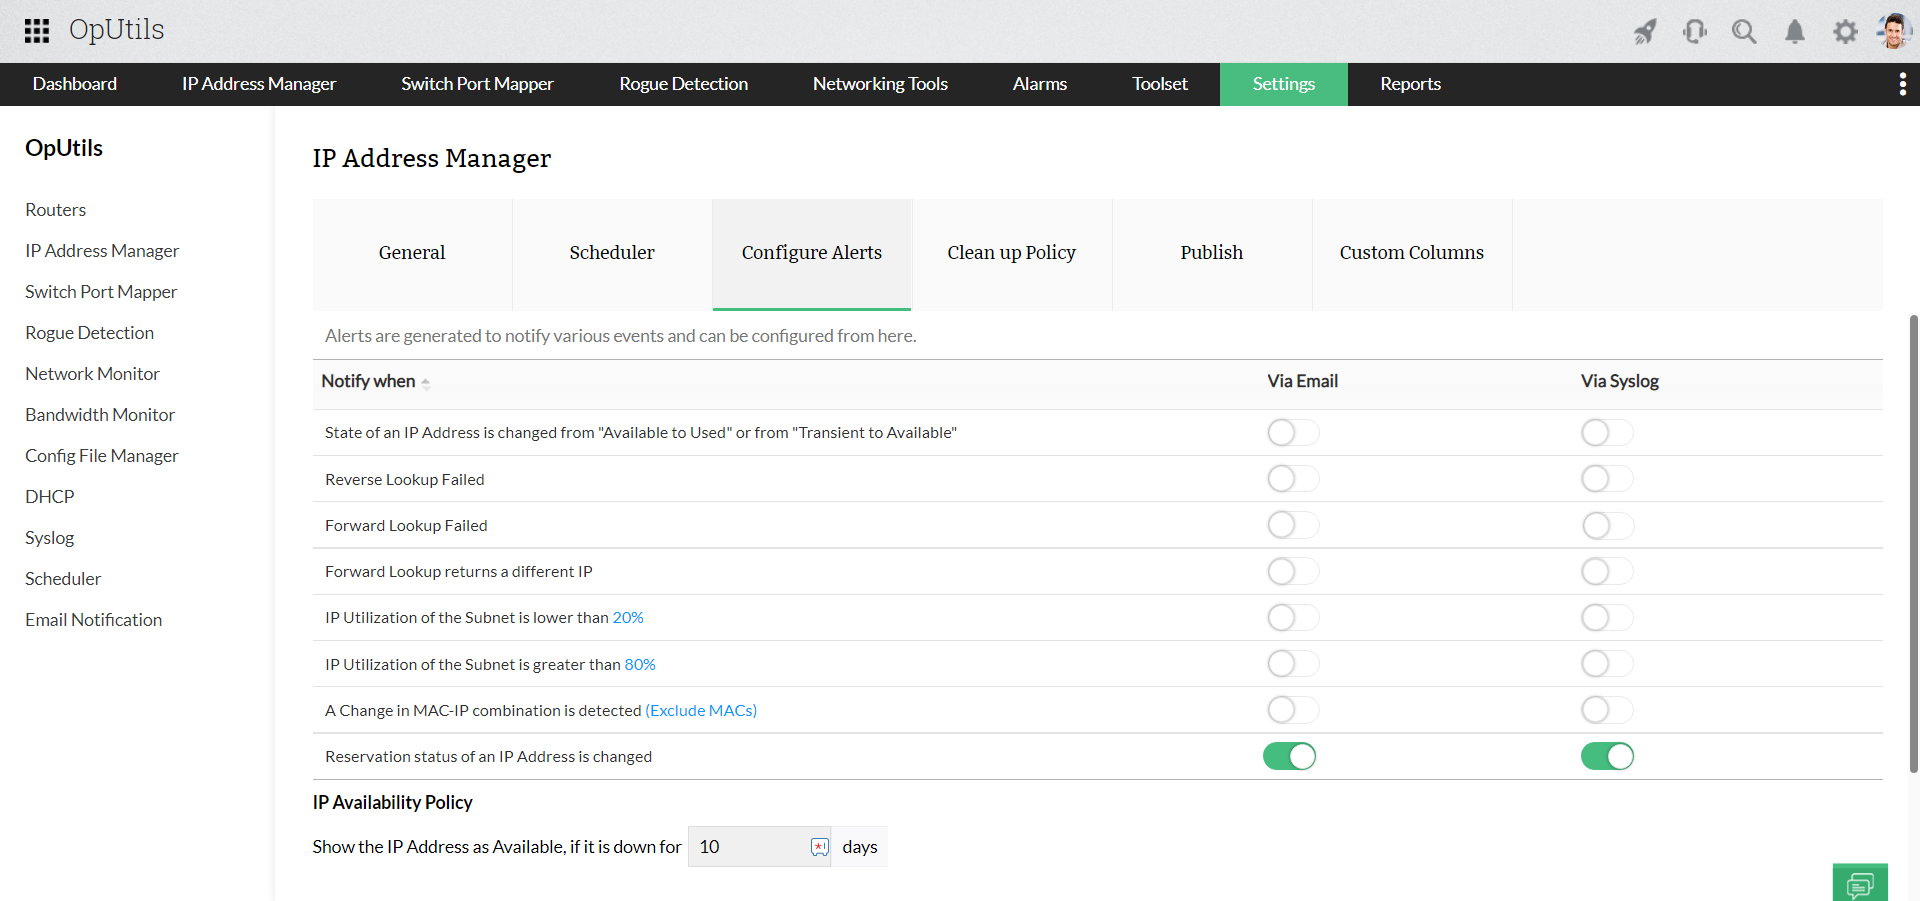Open Routers in the sidebar
Image resolution: width=1920 pixels, height=901 pixels.
tap(56, 210)
